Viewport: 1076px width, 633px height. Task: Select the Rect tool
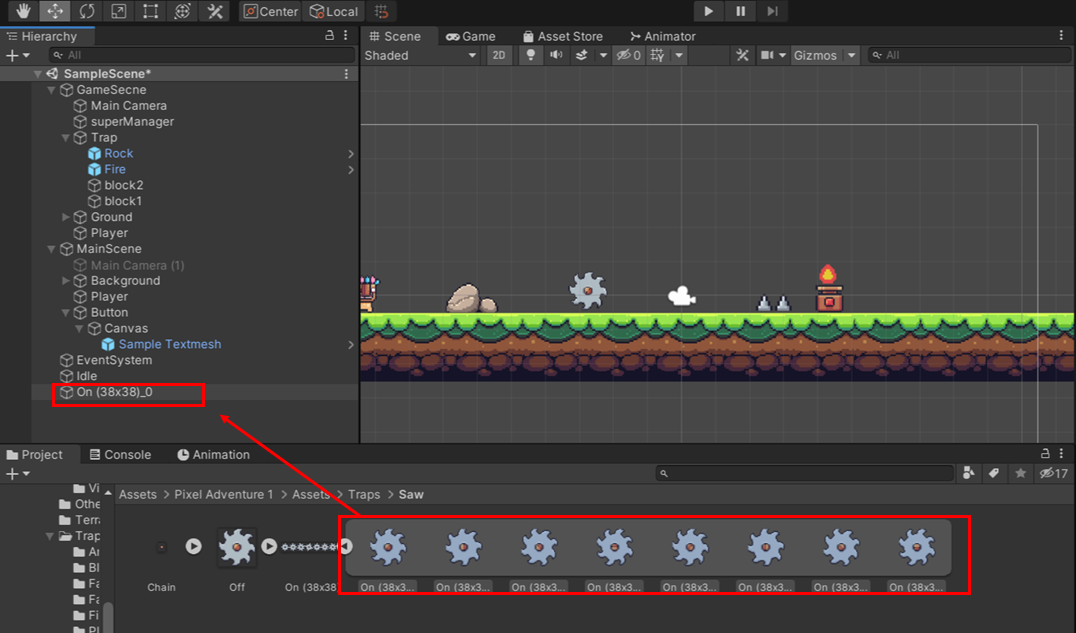(150, 11)
